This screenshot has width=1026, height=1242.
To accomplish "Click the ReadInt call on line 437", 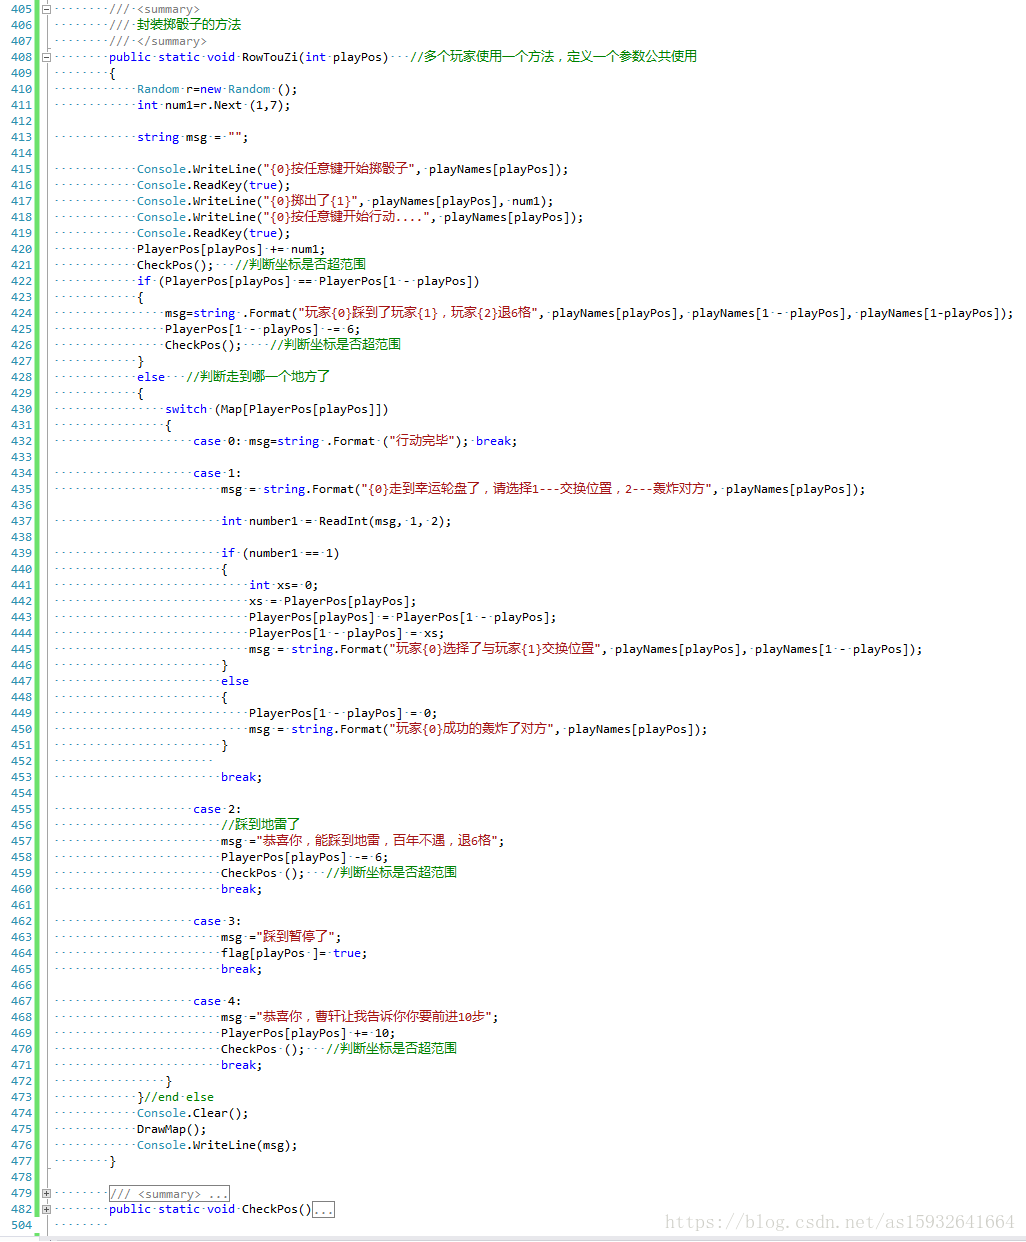I will pyautogui.click(x=385, y=521).
